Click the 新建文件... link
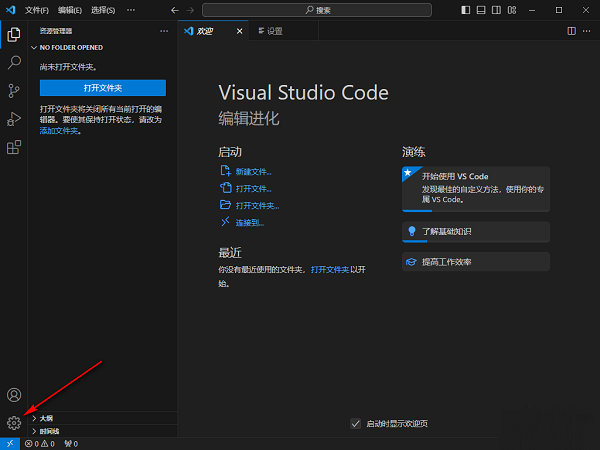The width and height of the screenshot is (600, 450). tap(253, 172)
